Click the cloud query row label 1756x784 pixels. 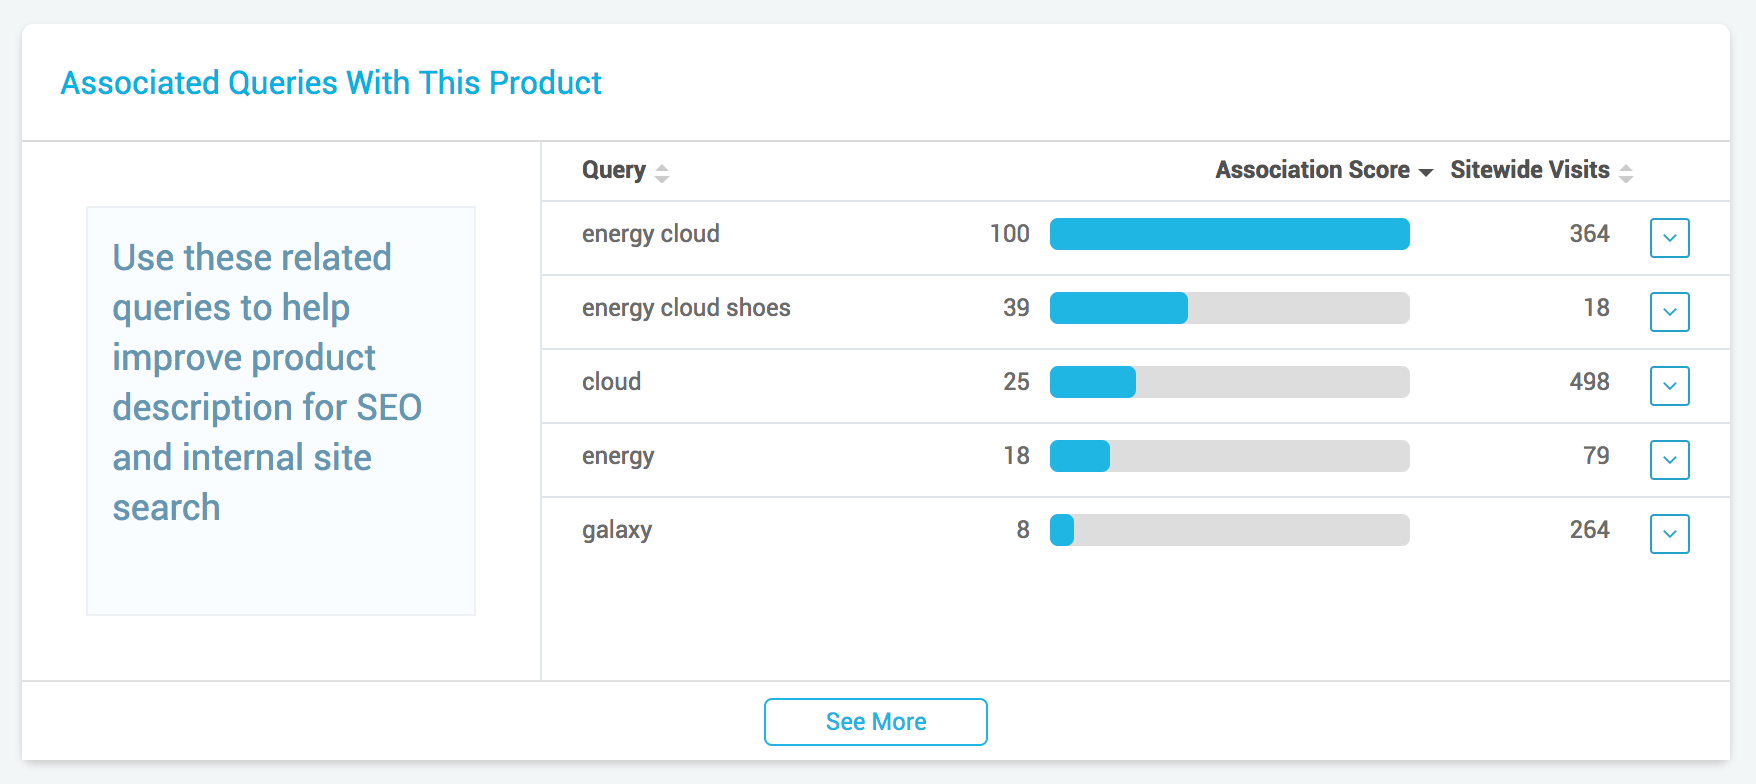(x=611, y=382)
